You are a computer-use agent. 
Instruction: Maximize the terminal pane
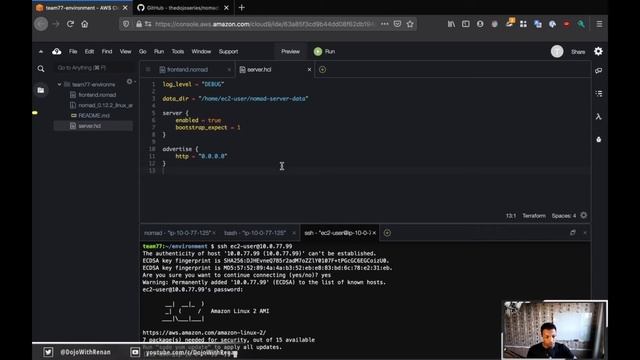click(573, 233)
